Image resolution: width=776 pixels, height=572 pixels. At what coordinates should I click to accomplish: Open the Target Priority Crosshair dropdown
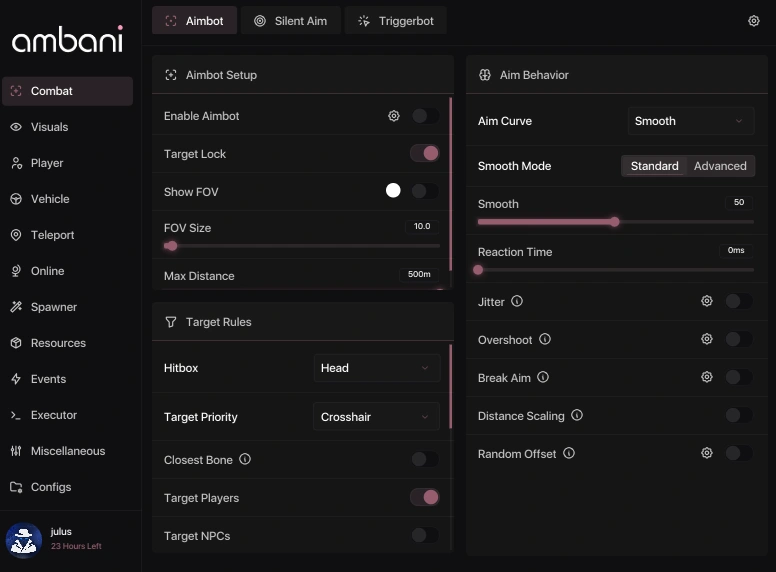pyautogui.click(x=377, y=417)
